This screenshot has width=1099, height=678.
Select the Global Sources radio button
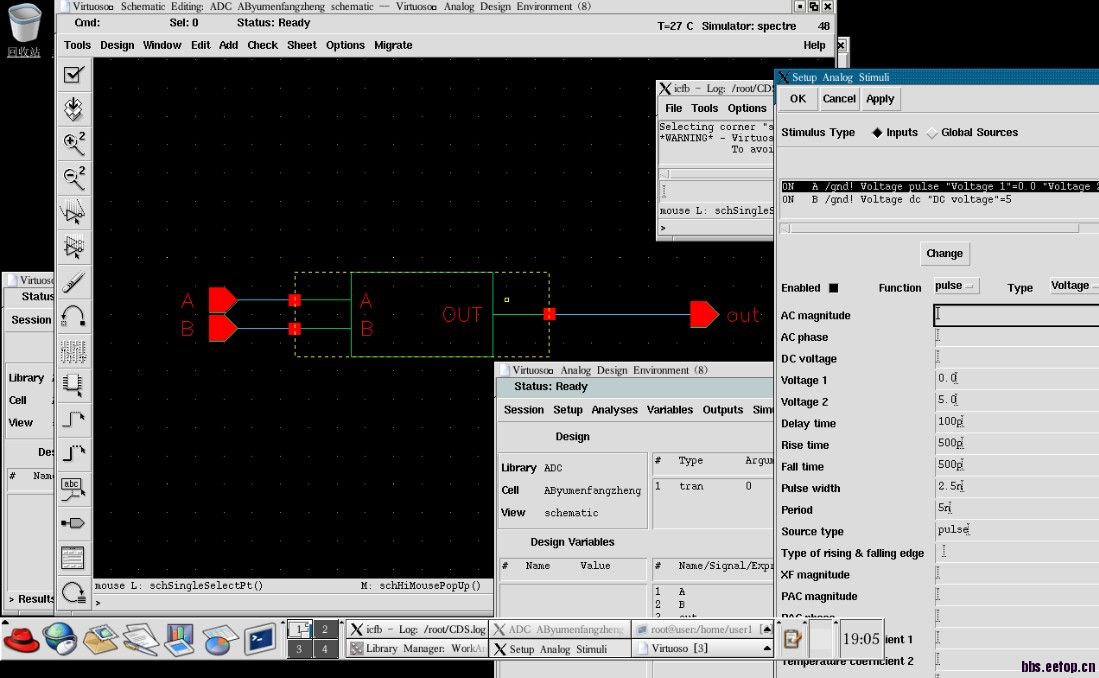coord(932,133)
